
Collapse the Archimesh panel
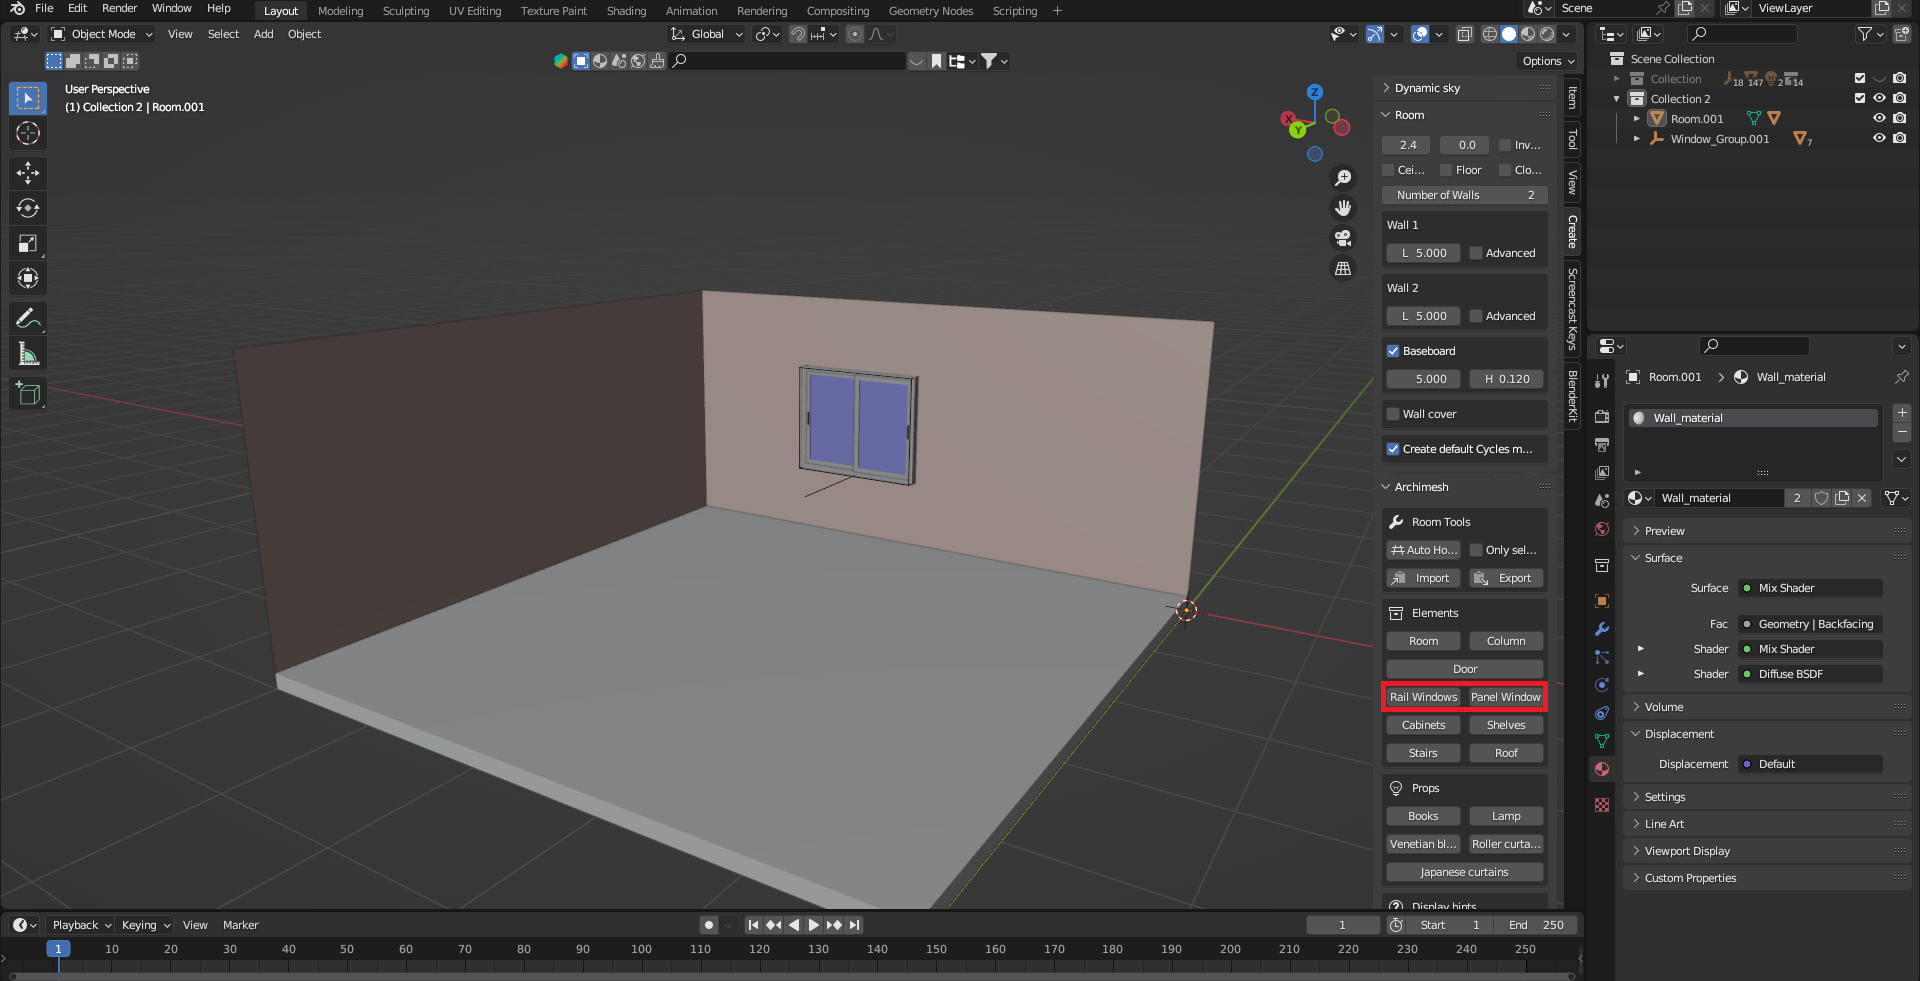(1465, 487)
